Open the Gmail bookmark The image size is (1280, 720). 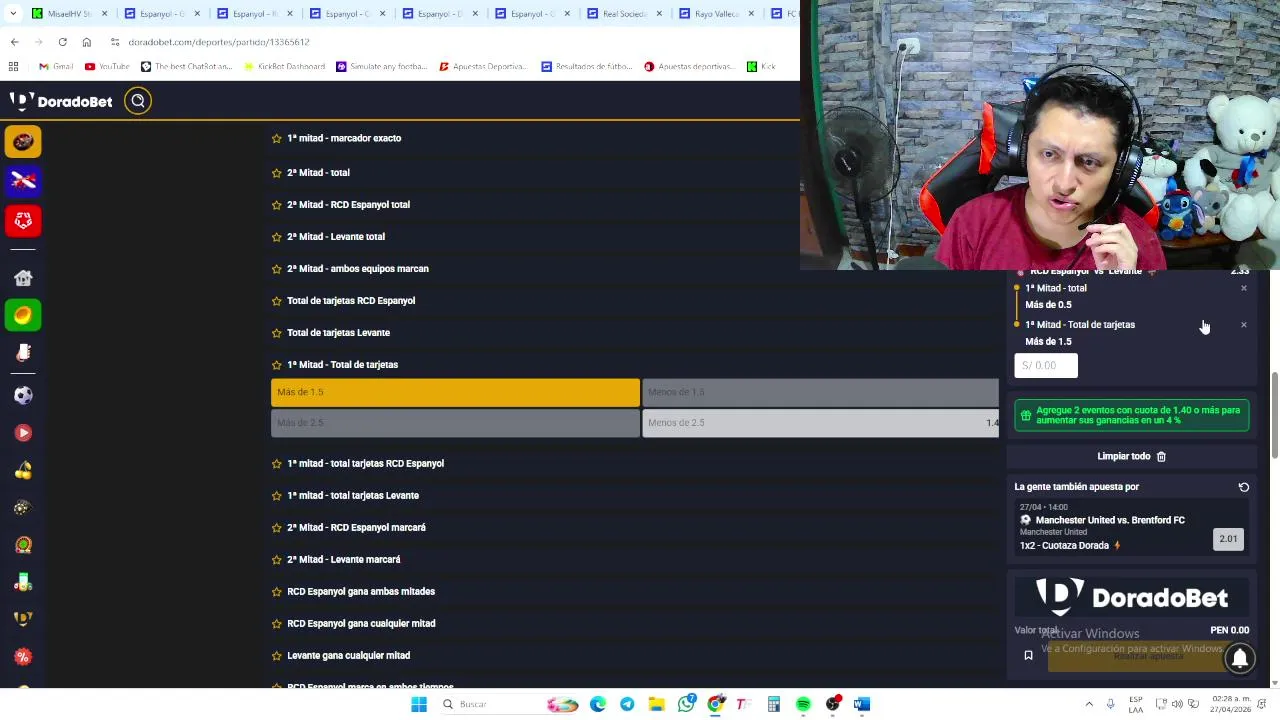pos(56,67)
